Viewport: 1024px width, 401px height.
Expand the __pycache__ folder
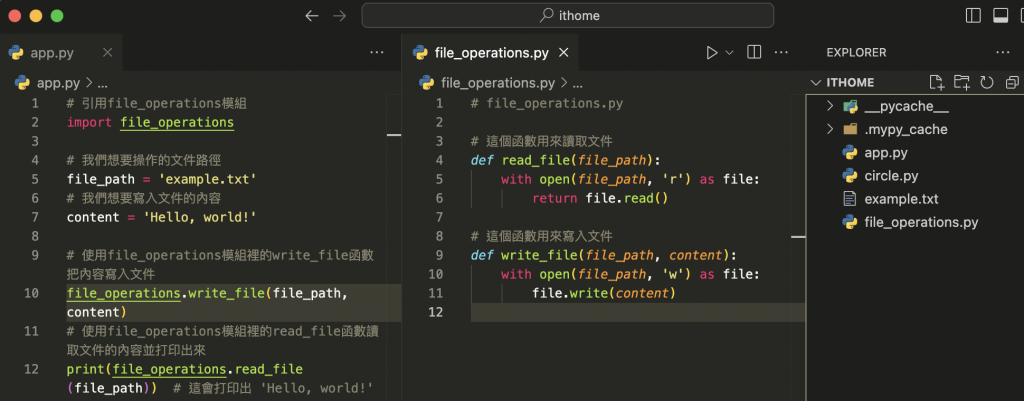point(830,106)
